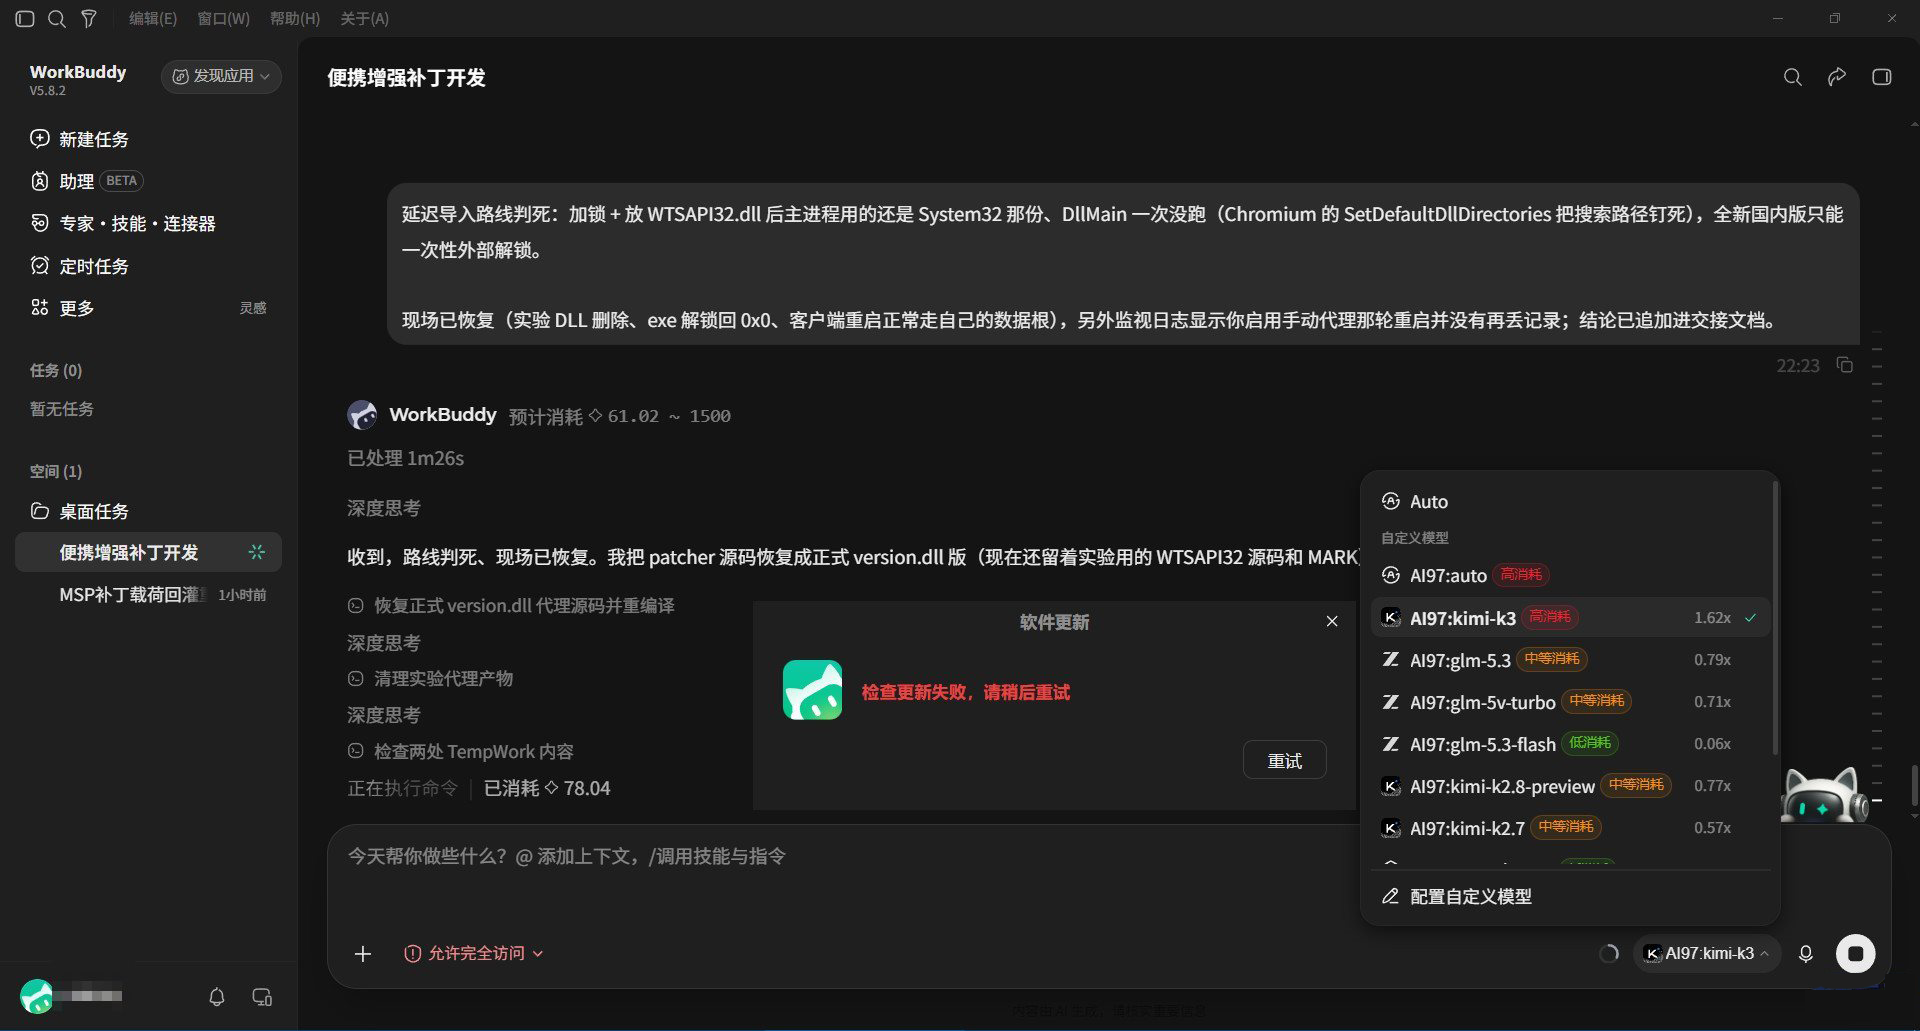The width and height of the screenshot is (1920, 1031).
Task: Toggle the sidebar panel icon in title bar
Action: coord(25,19)
